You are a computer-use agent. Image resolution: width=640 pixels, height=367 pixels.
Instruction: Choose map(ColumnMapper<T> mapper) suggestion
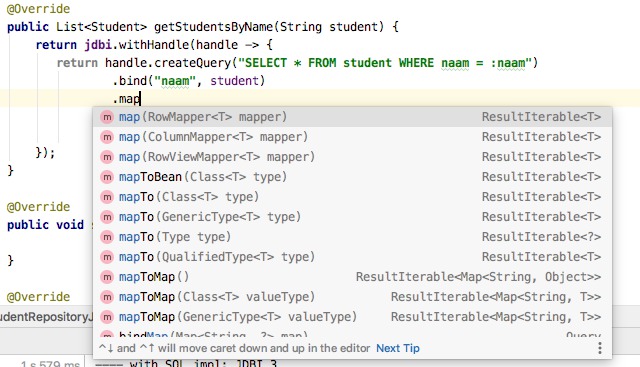pos(352,137)
